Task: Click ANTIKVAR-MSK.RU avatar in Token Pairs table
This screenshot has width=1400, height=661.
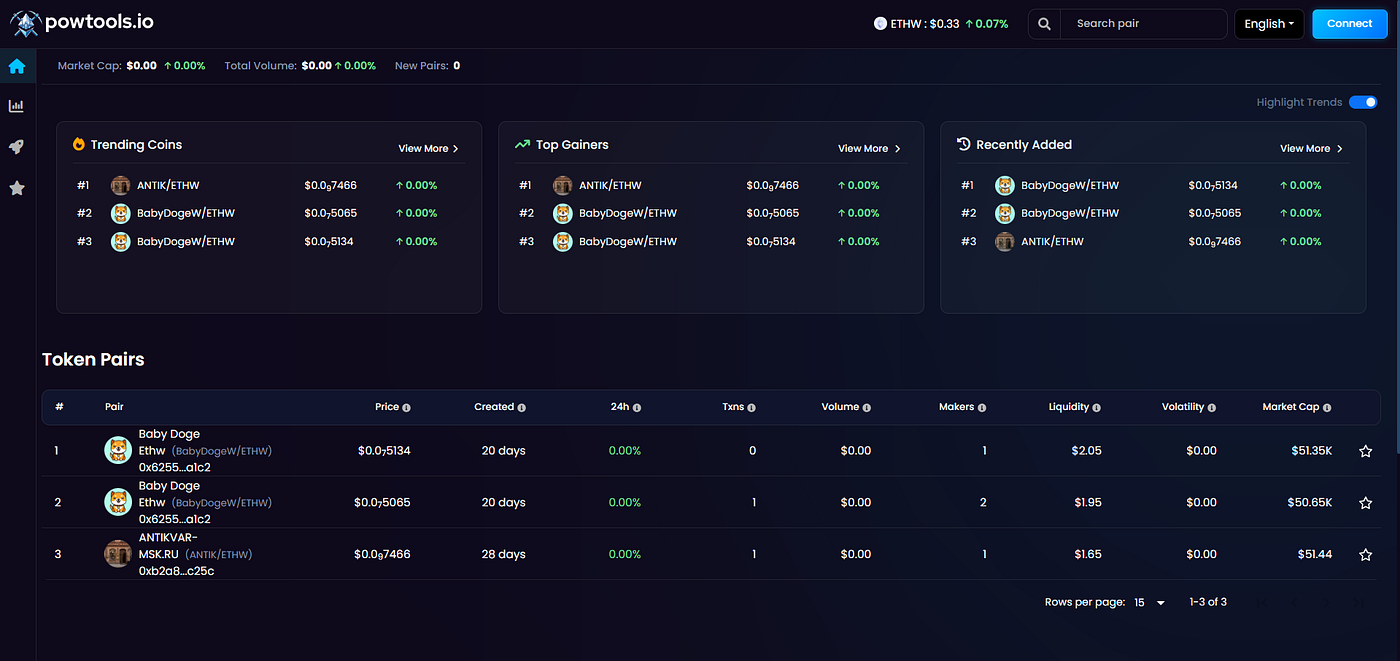Action: coord(118,554)
